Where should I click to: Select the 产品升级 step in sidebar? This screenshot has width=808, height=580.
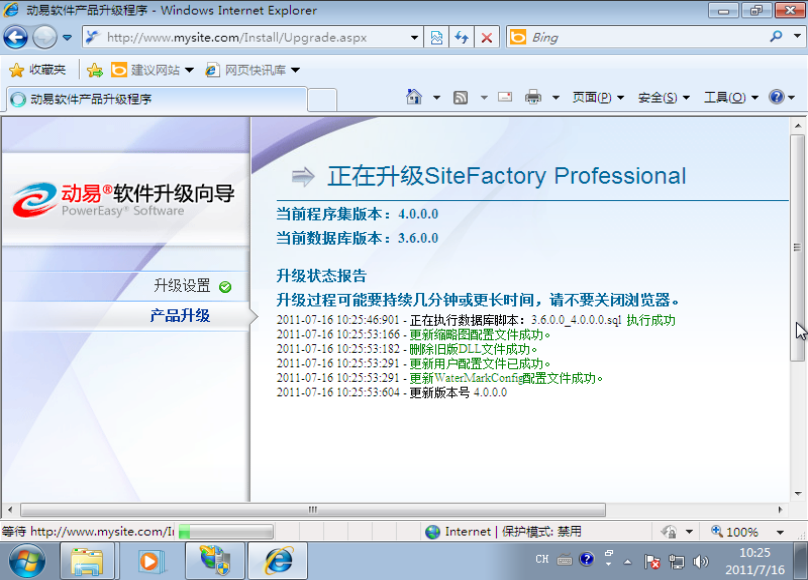pyautogui.click(x=180, y=316)
